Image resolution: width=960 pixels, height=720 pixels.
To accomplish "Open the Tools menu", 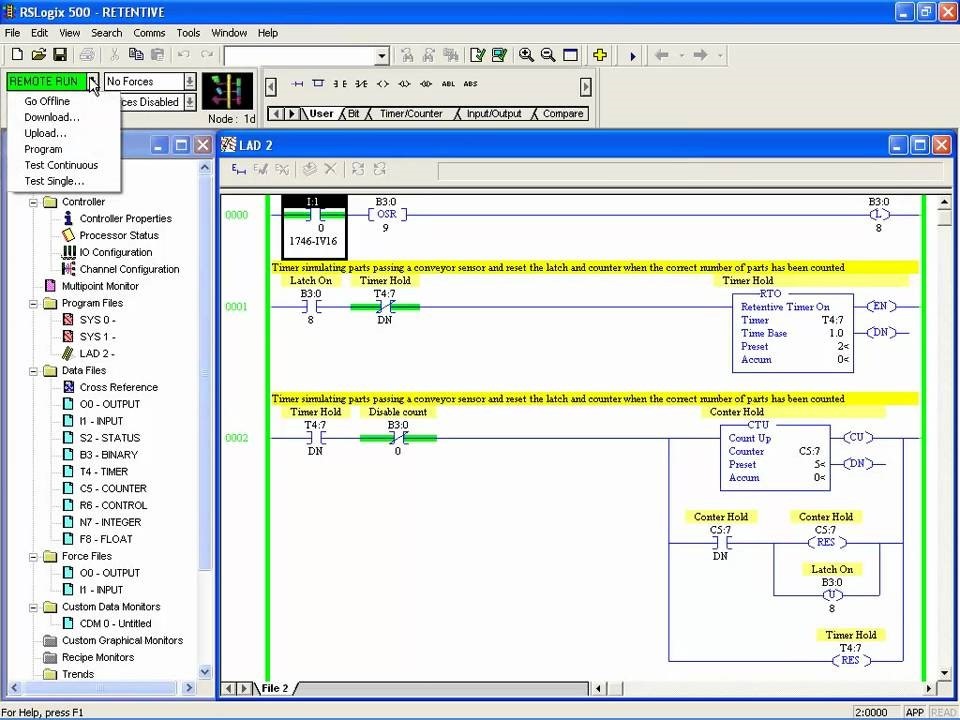I will point(188,33).
